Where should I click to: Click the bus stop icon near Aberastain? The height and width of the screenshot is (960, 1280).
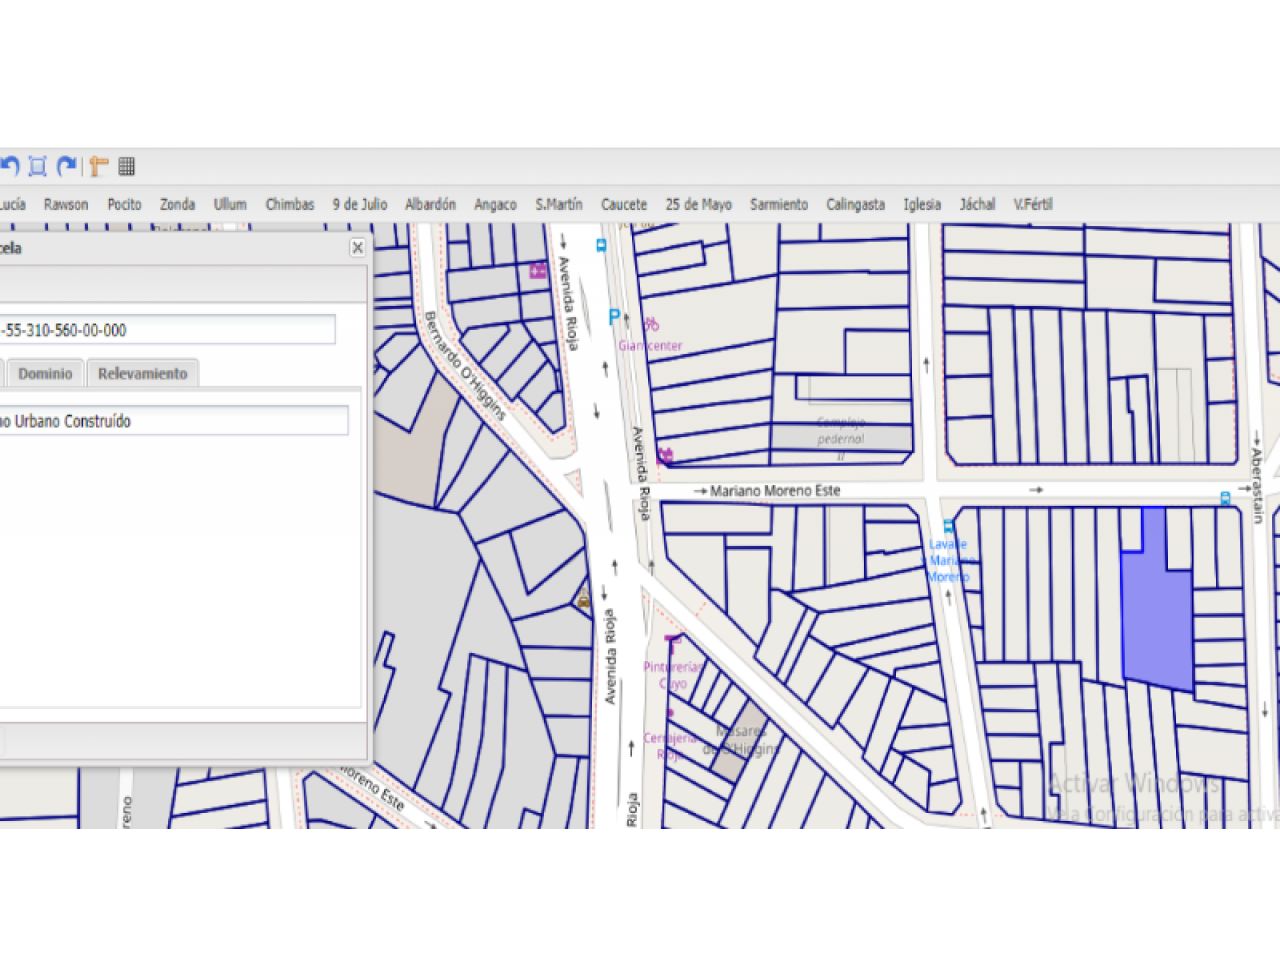[1225, 497]
